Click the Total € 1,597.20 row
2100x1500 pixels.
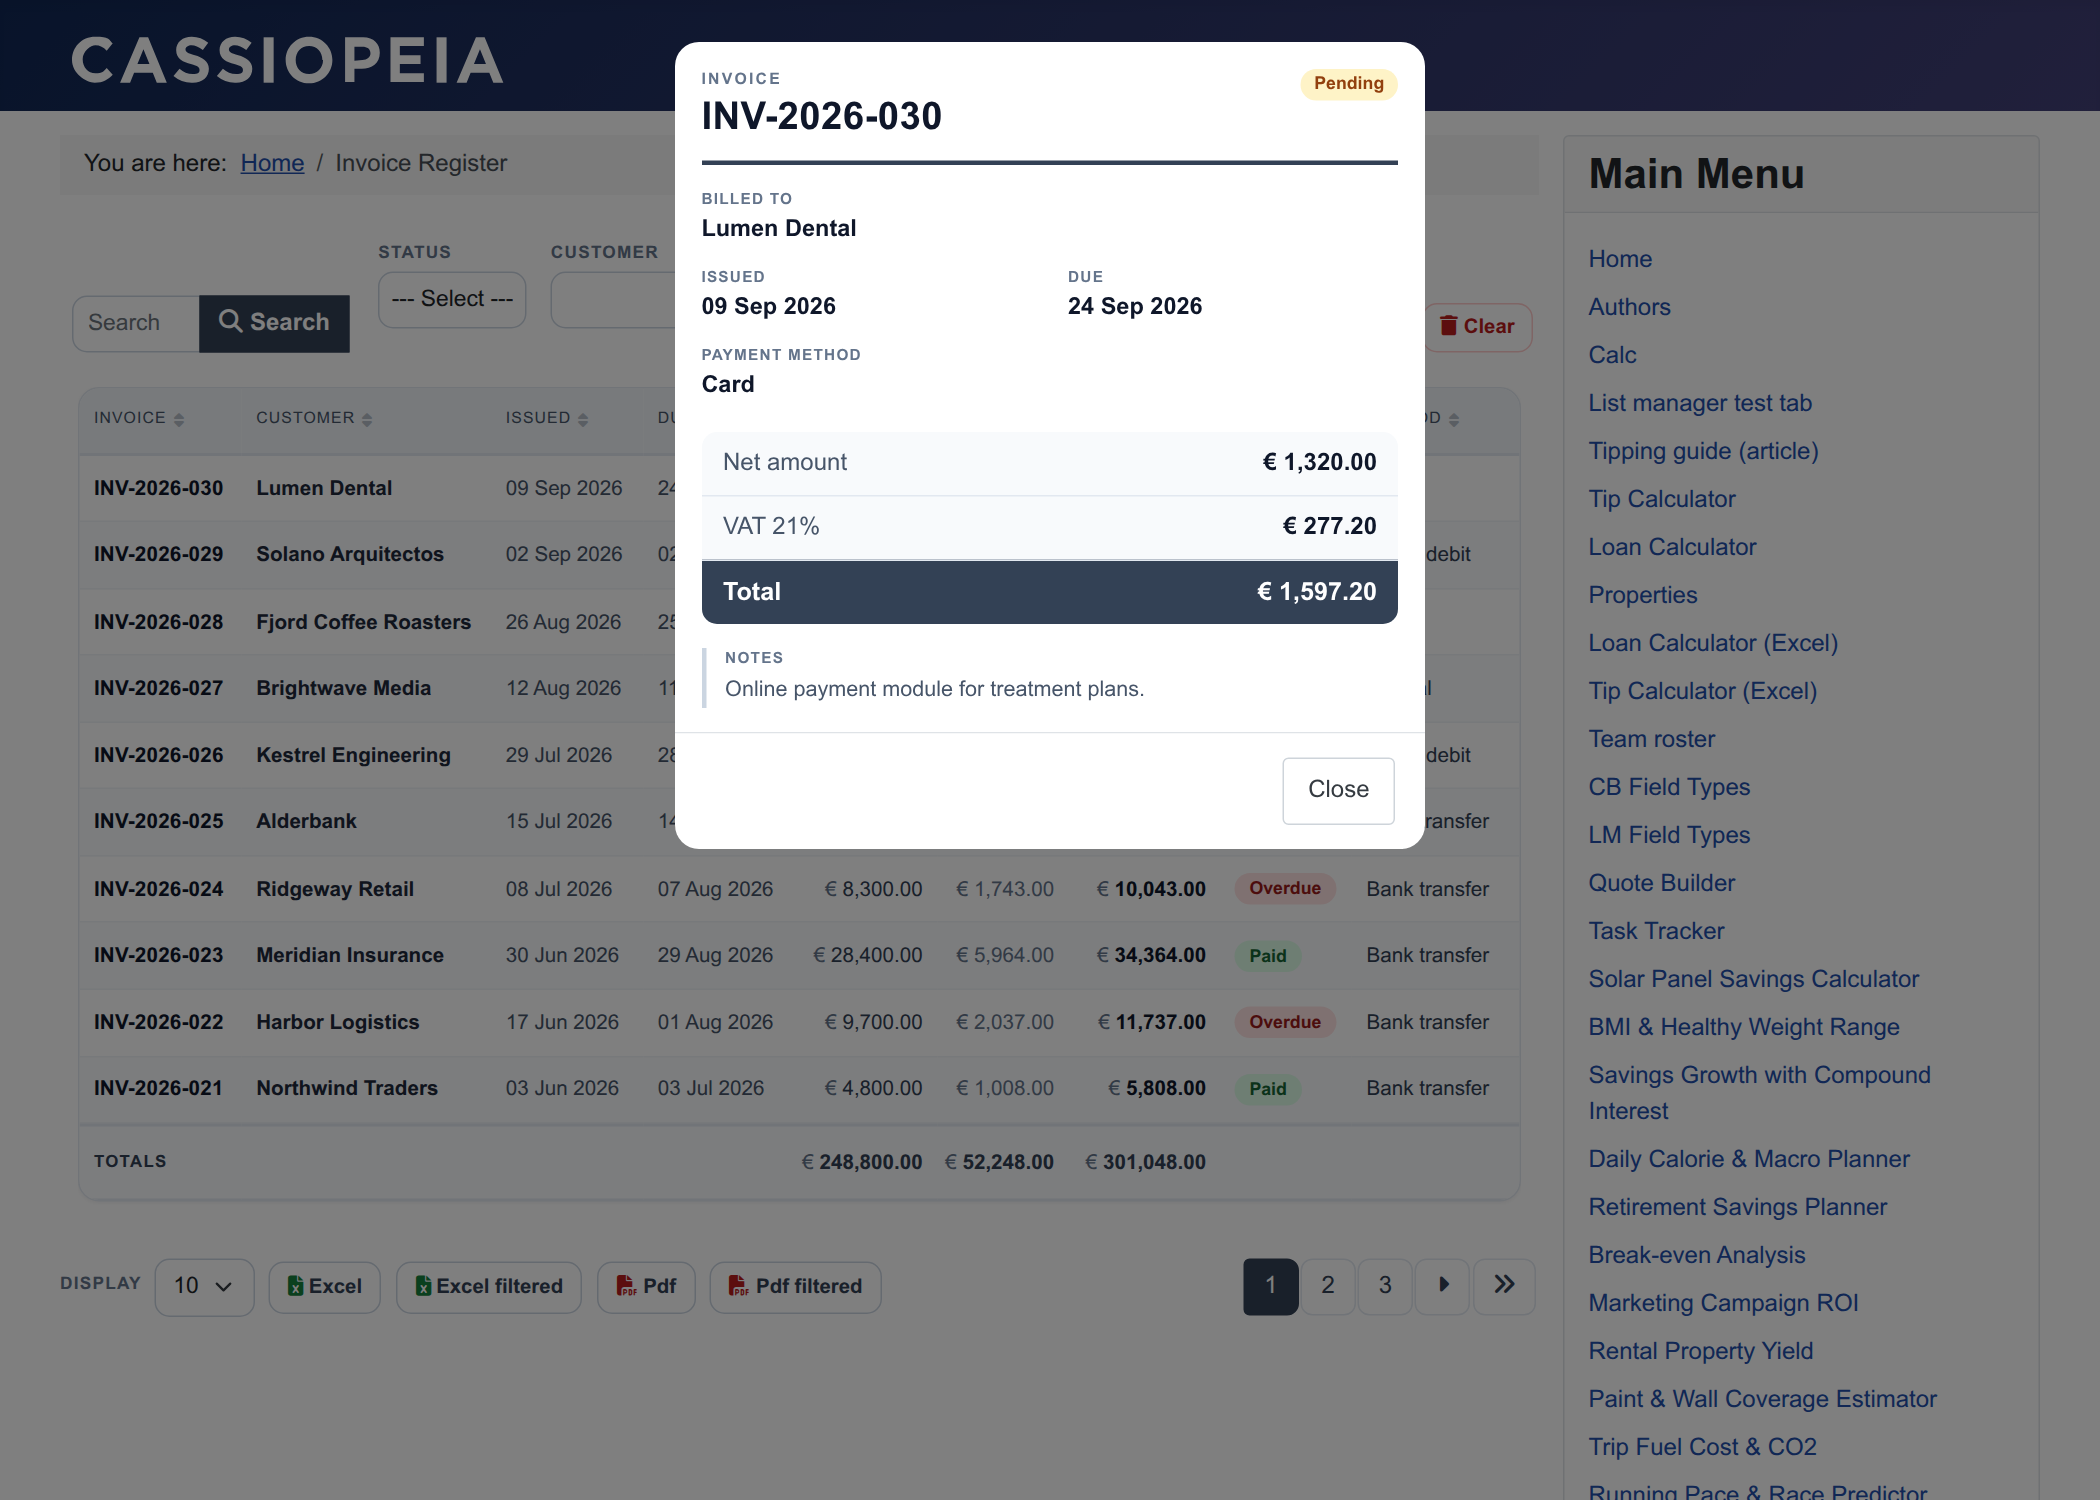tap(1049, 592)
